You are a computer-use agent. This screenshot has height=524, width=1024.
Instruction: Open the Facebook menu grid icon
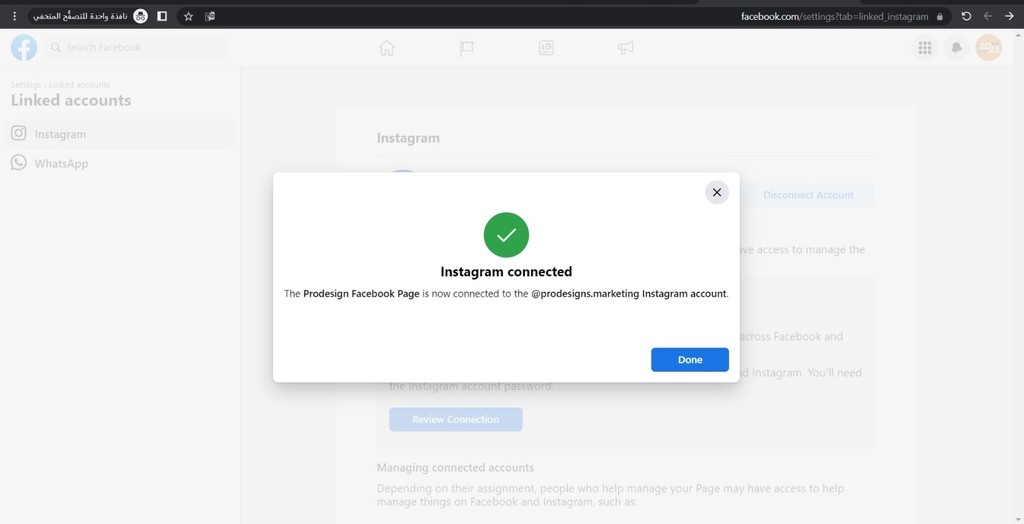(925, 48)
